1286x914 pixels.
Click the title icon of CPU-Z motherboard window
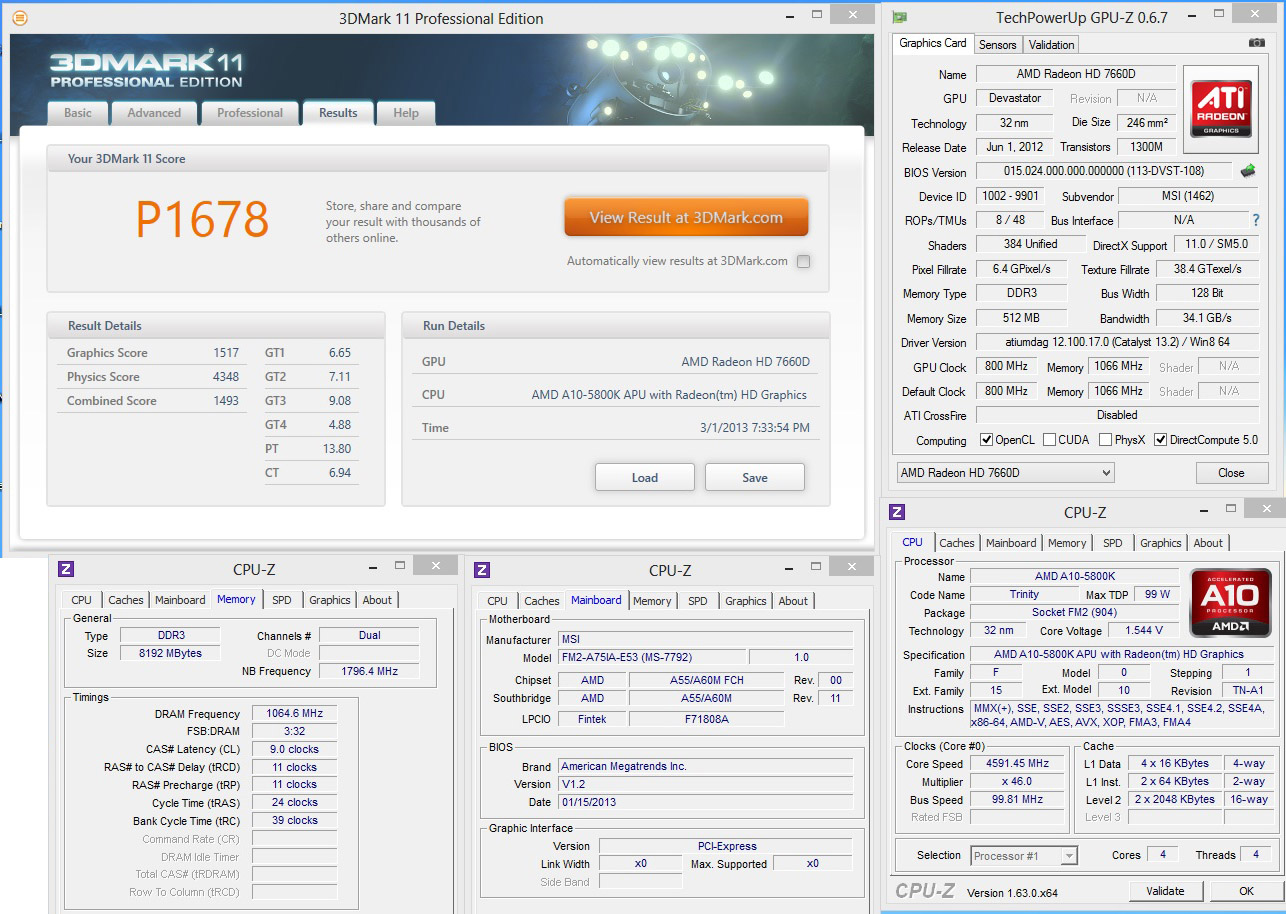click(x=482, y=570)
